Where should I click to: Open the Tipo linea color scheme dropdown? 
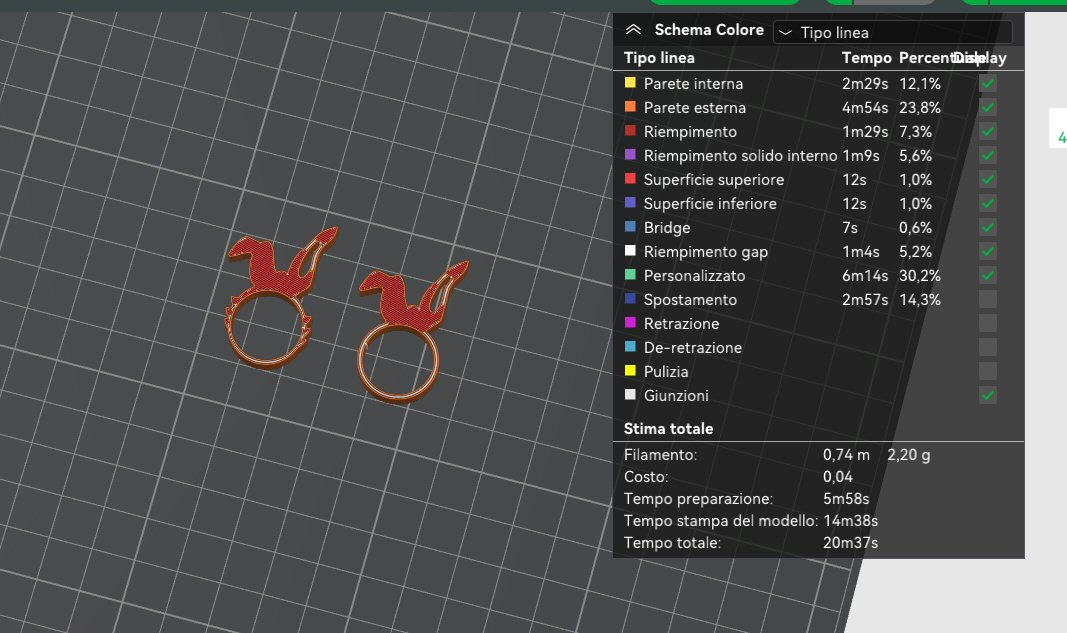tap(892, 33)
